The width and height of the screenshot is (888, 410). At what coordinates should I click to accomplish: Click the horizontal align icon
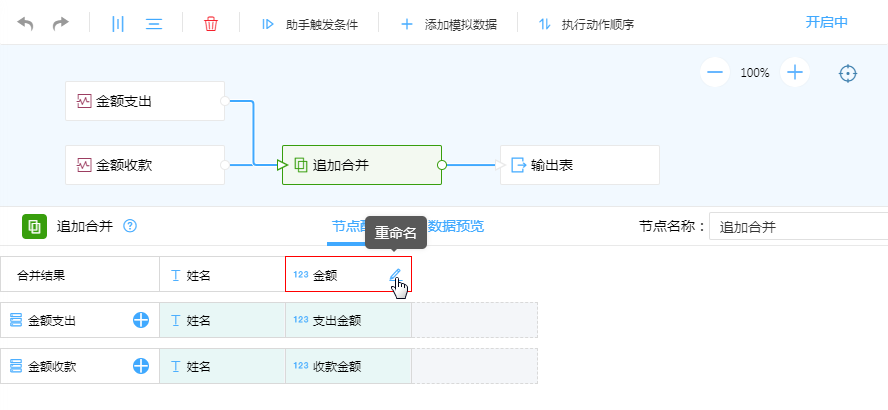[154, 23]
